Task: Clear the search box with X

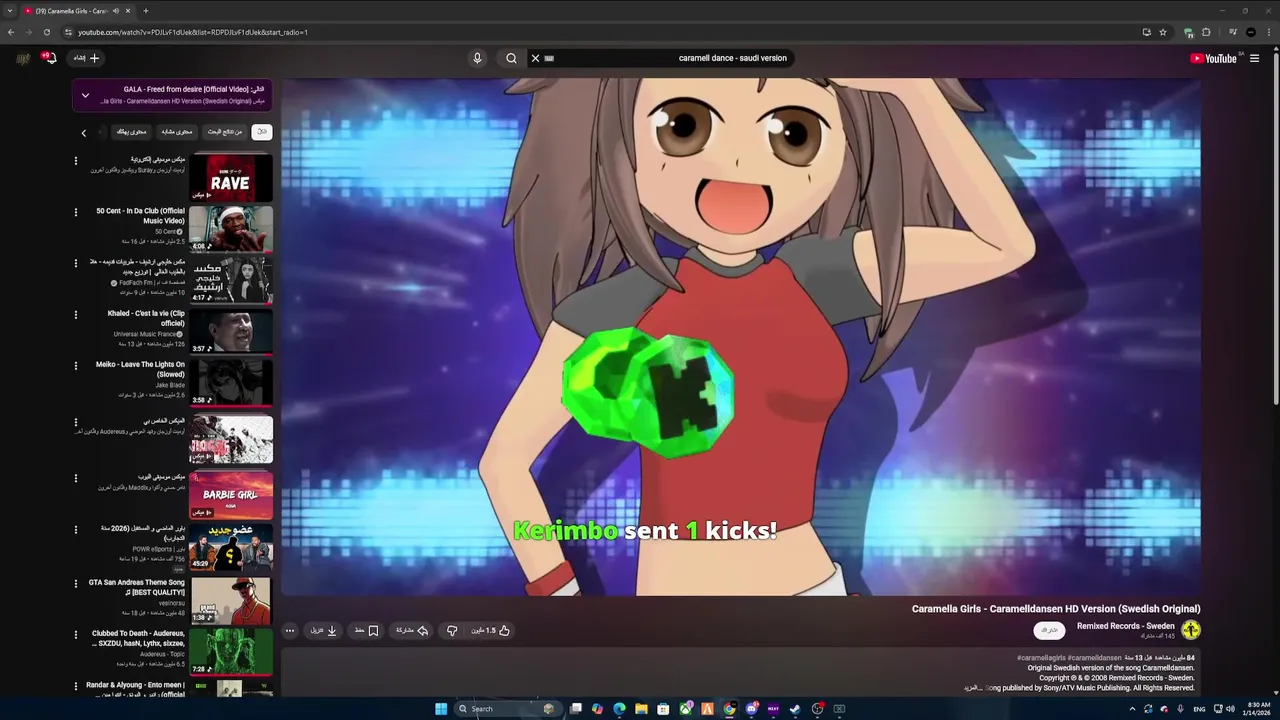Action: pyautogui.click(x=535, y=58)
